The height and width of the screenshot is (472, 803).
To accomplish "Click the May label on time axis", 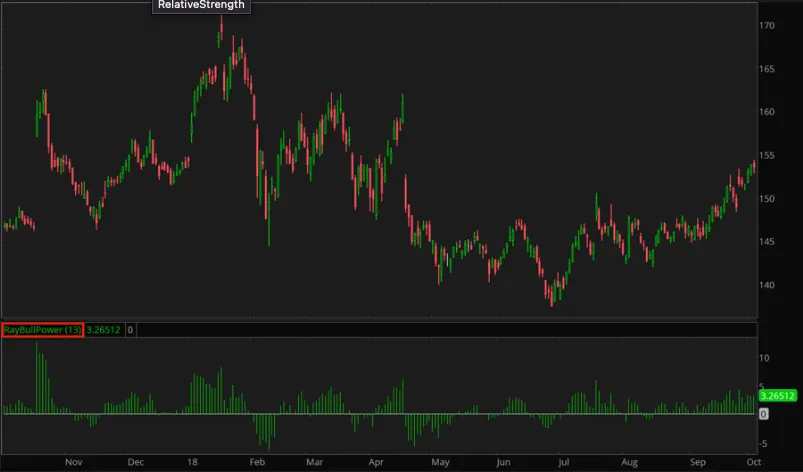I will tap(440, 462).
